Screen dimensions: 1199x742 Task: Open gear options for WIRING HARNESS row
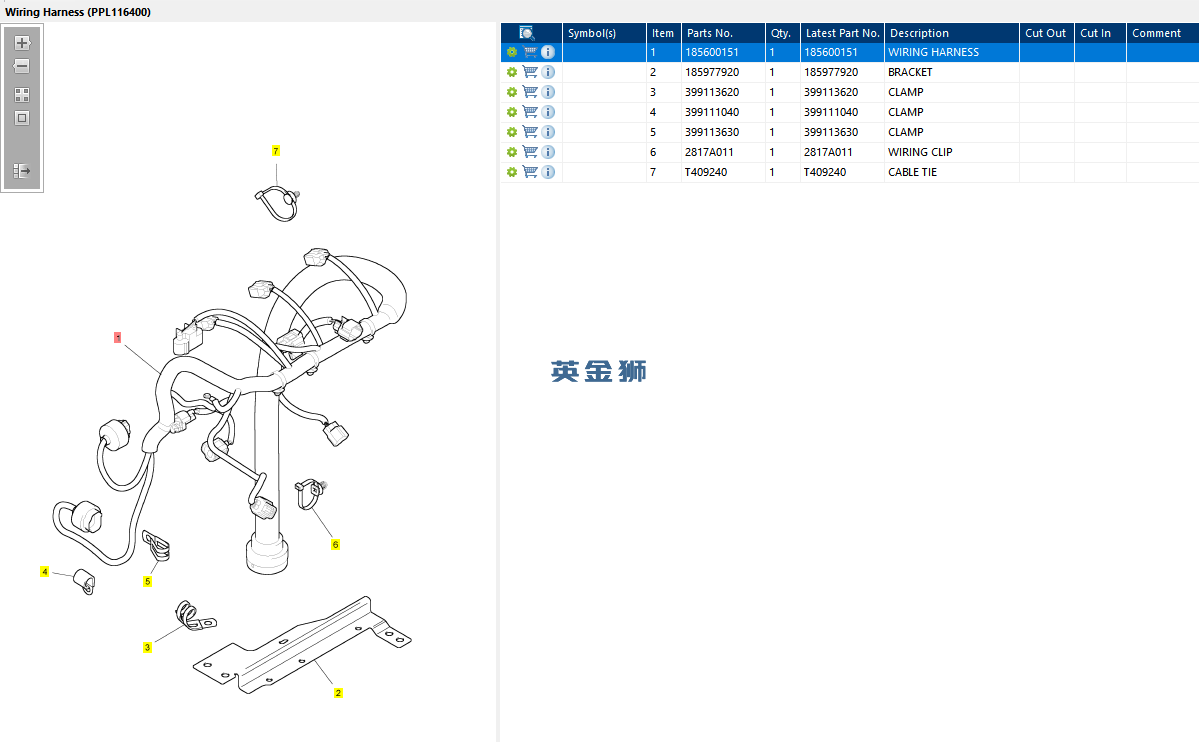pos(512,52)
